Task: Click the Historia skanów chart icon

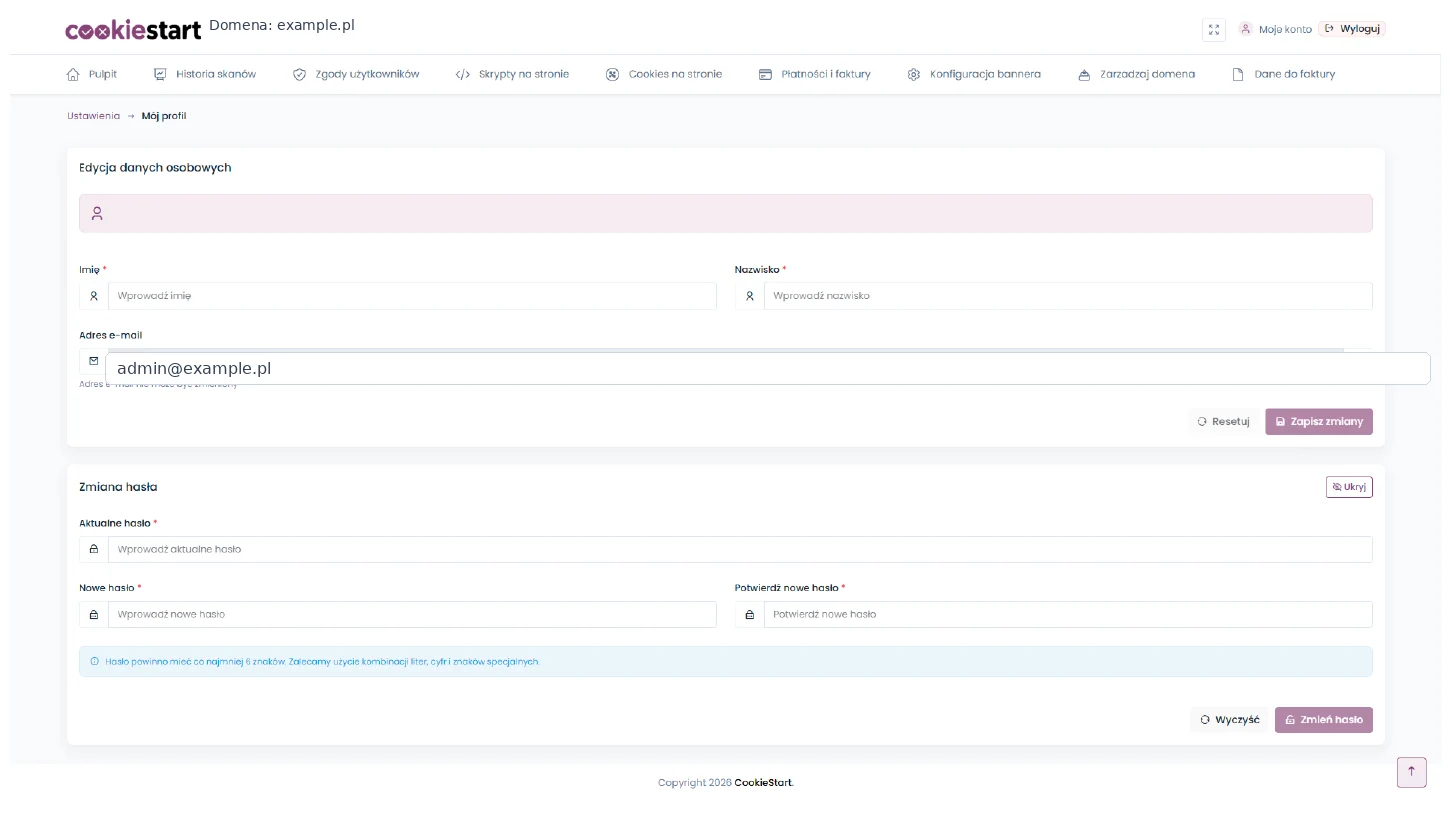Action: pos(160,74)
